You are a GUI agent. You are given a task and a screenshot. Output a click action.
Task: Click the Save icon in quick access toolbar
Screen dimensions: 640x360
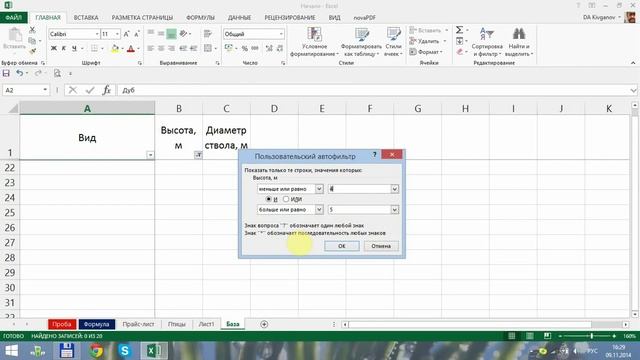(6, 73)
